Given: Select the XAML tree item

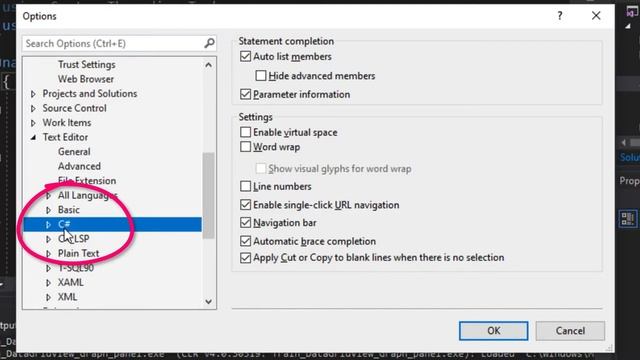Looking at the screenshot, I should point(71,282).
